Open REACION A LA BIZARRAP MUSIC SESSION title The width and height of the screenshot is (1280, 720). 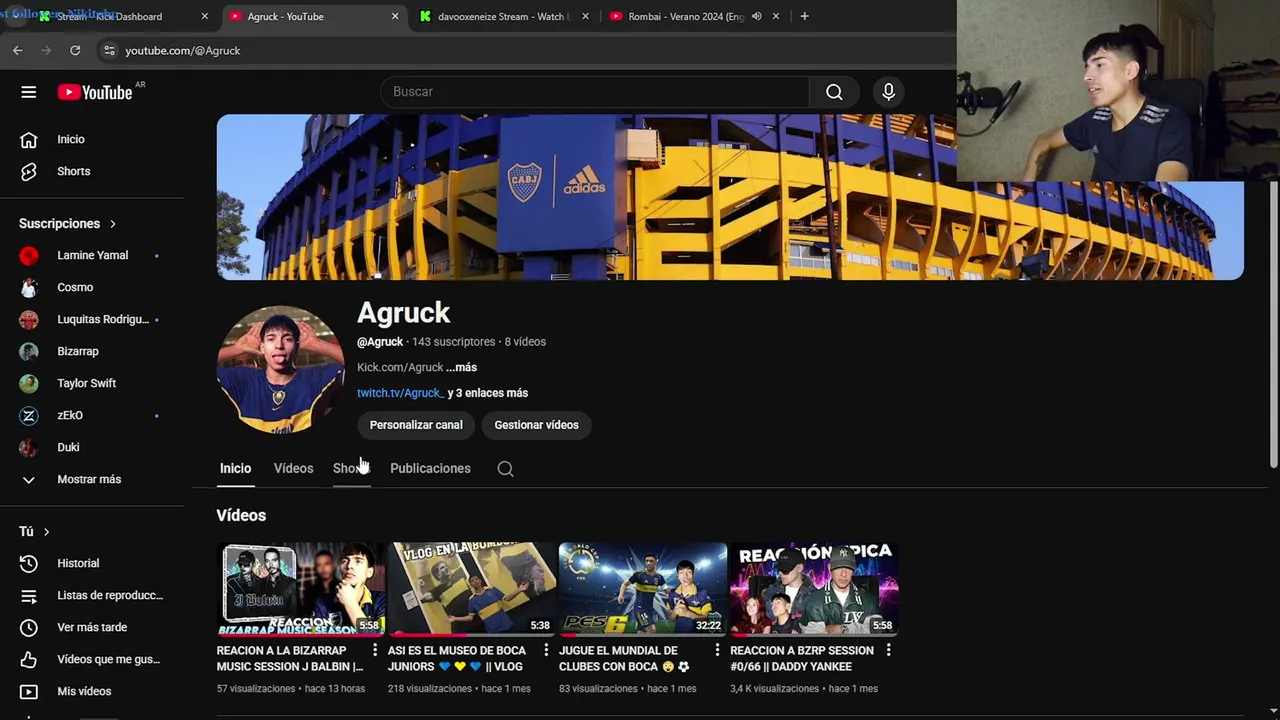tap(290, 658)
